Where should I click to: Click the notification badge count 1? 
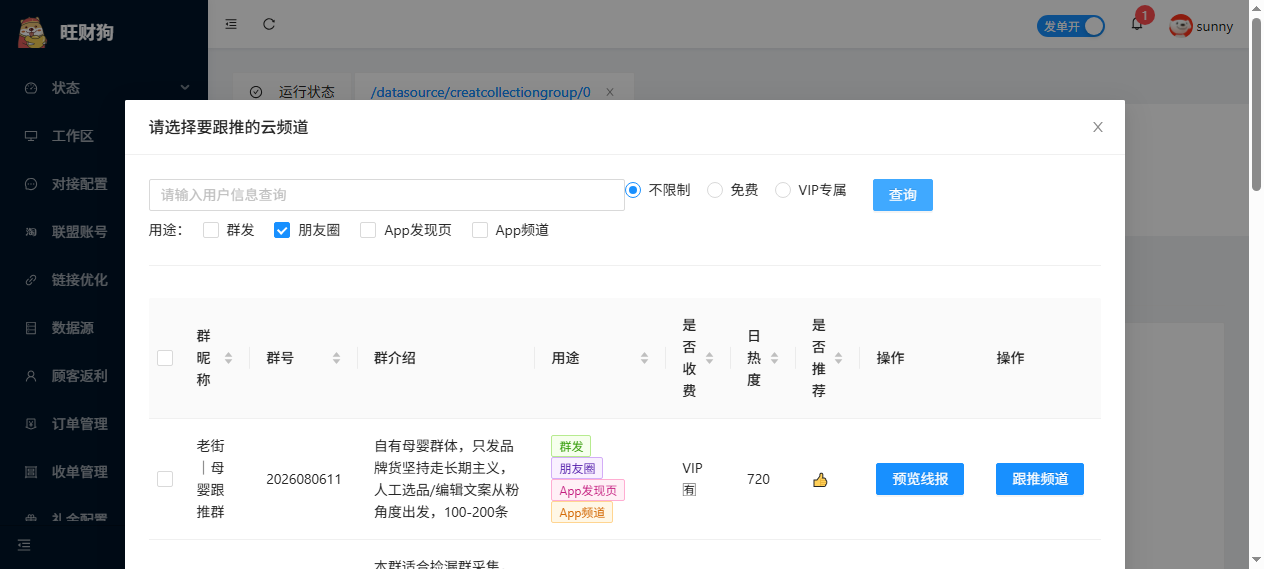click(1145, 15)
